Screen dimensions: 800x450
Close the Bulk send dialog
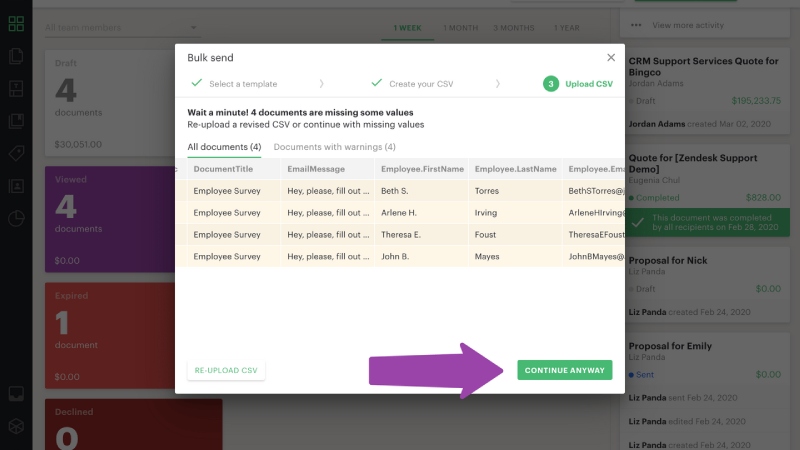tap(611, 58)
